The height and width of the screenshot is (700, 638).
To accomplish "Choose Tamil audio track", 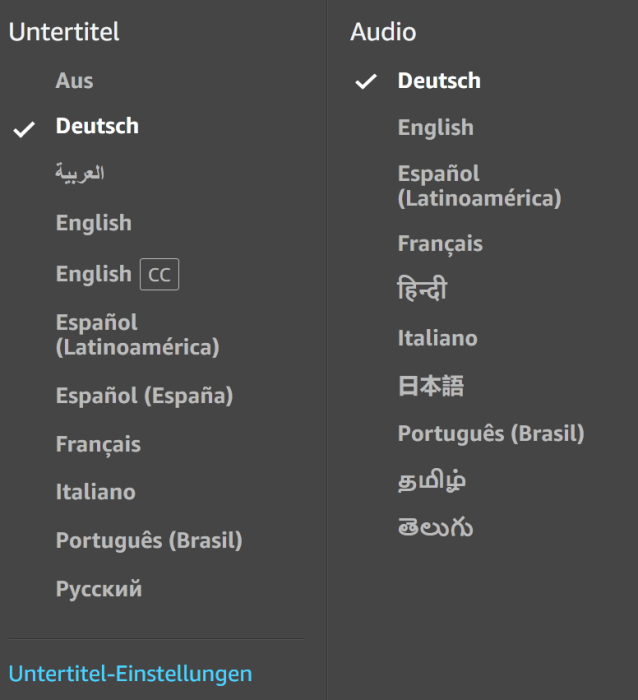I will (431, 481).
